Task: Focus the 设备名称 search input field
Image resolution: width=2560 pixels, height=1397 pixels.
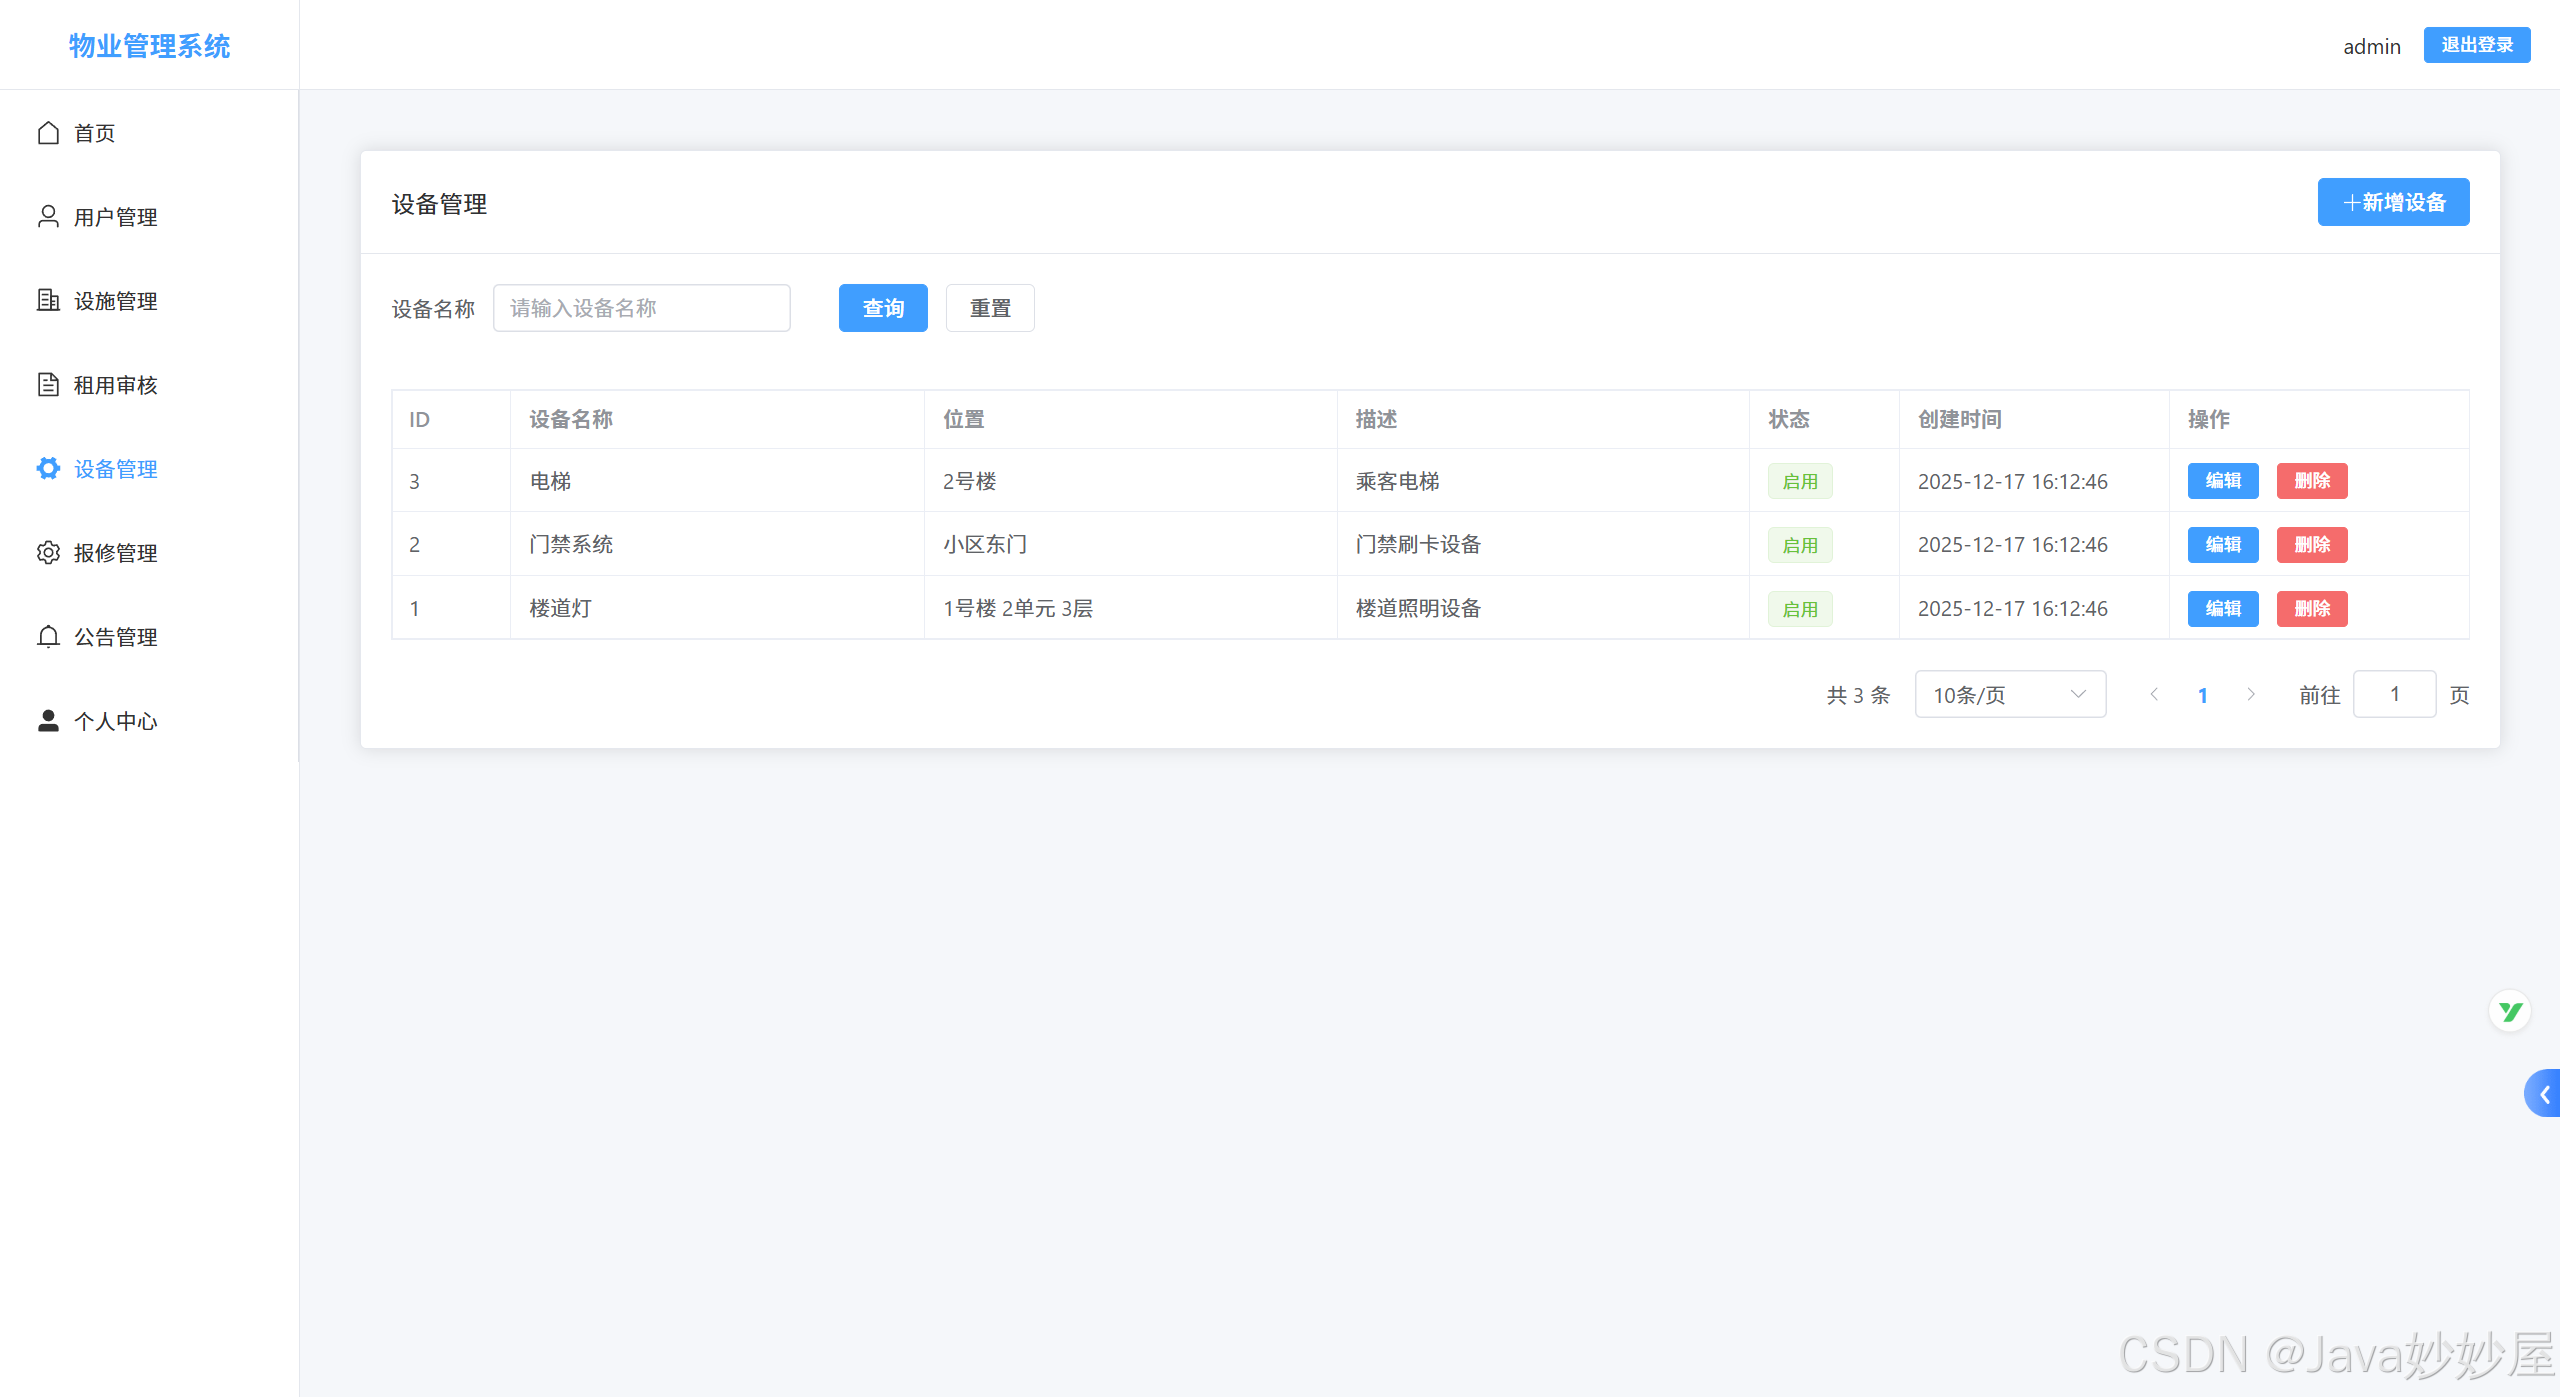Action: point(641,308)
